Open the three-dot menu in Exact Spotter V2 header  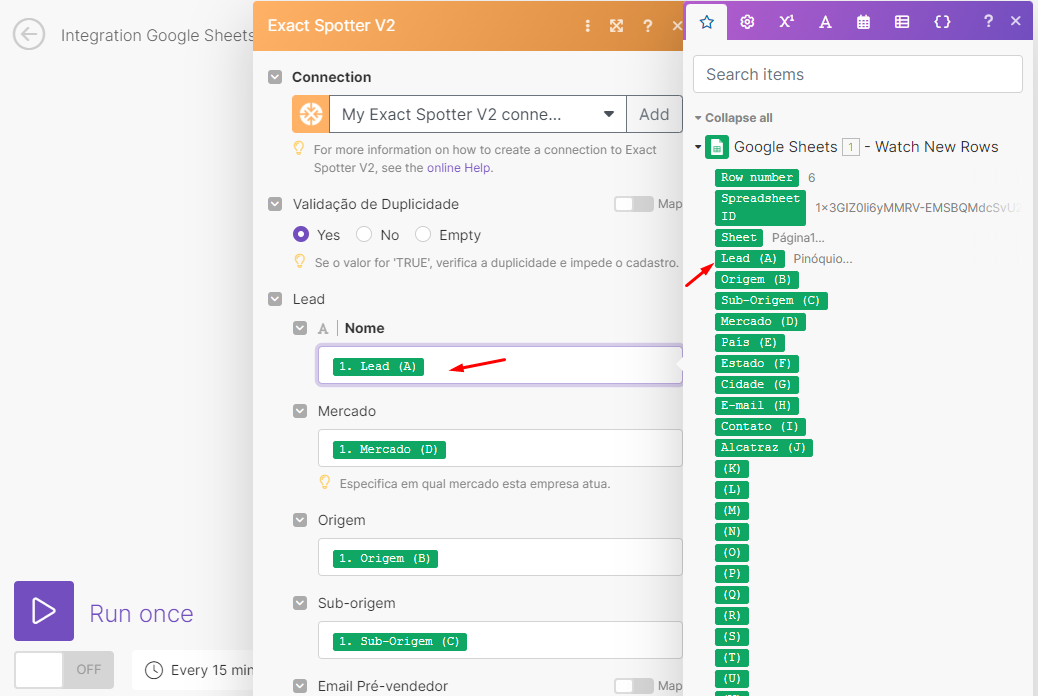587,26
